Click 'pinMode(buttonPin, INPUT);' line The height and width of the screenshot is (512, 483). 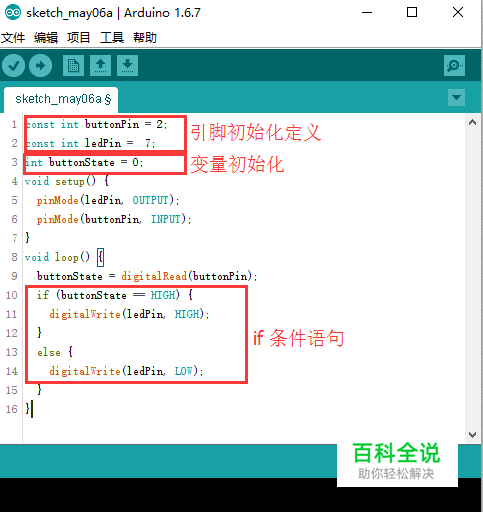point(114,220)
